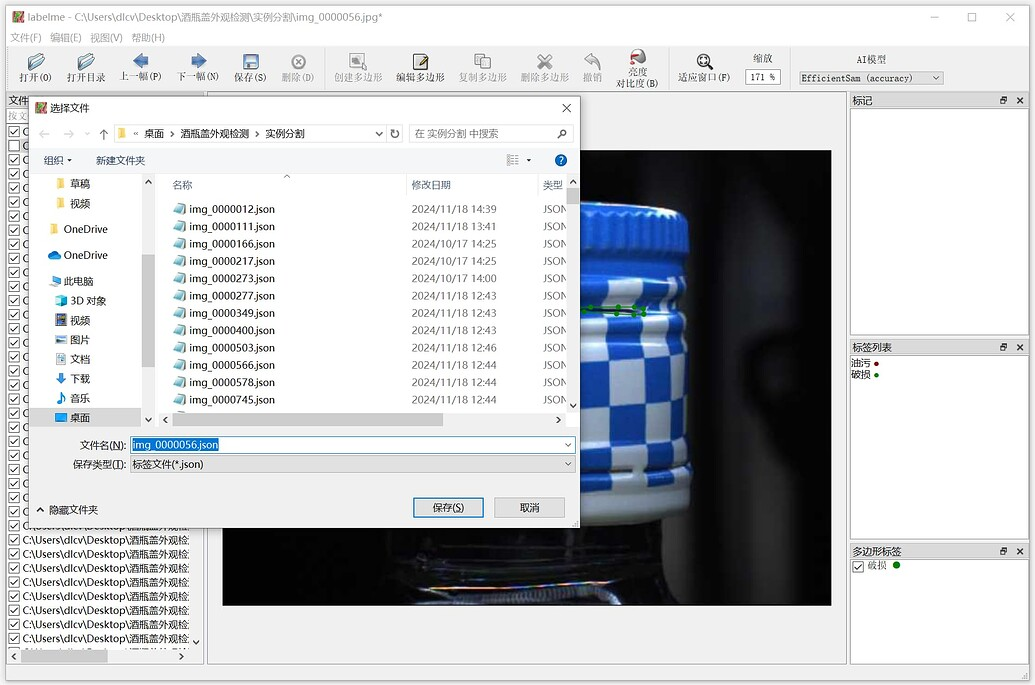The height and width of the screenshot is (685, 1035).
Task: Toggle the second-from-bottom file list checkbox
Action: (14, 624)
